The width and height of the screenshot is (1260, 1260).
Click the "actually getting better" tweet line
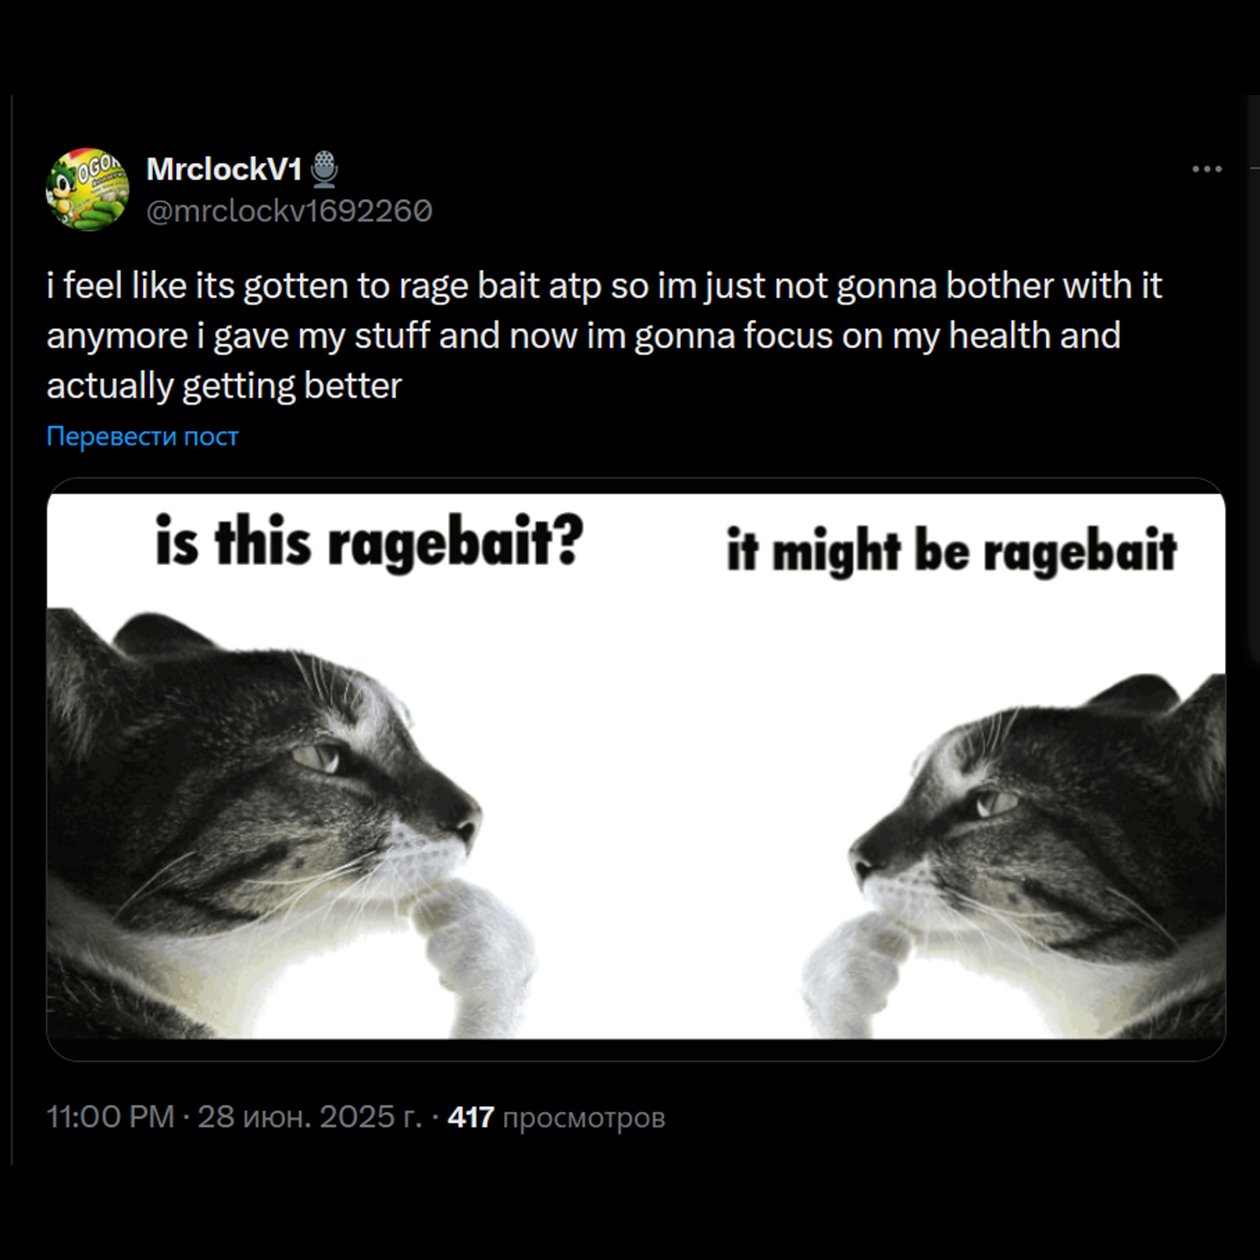[224, 386]
